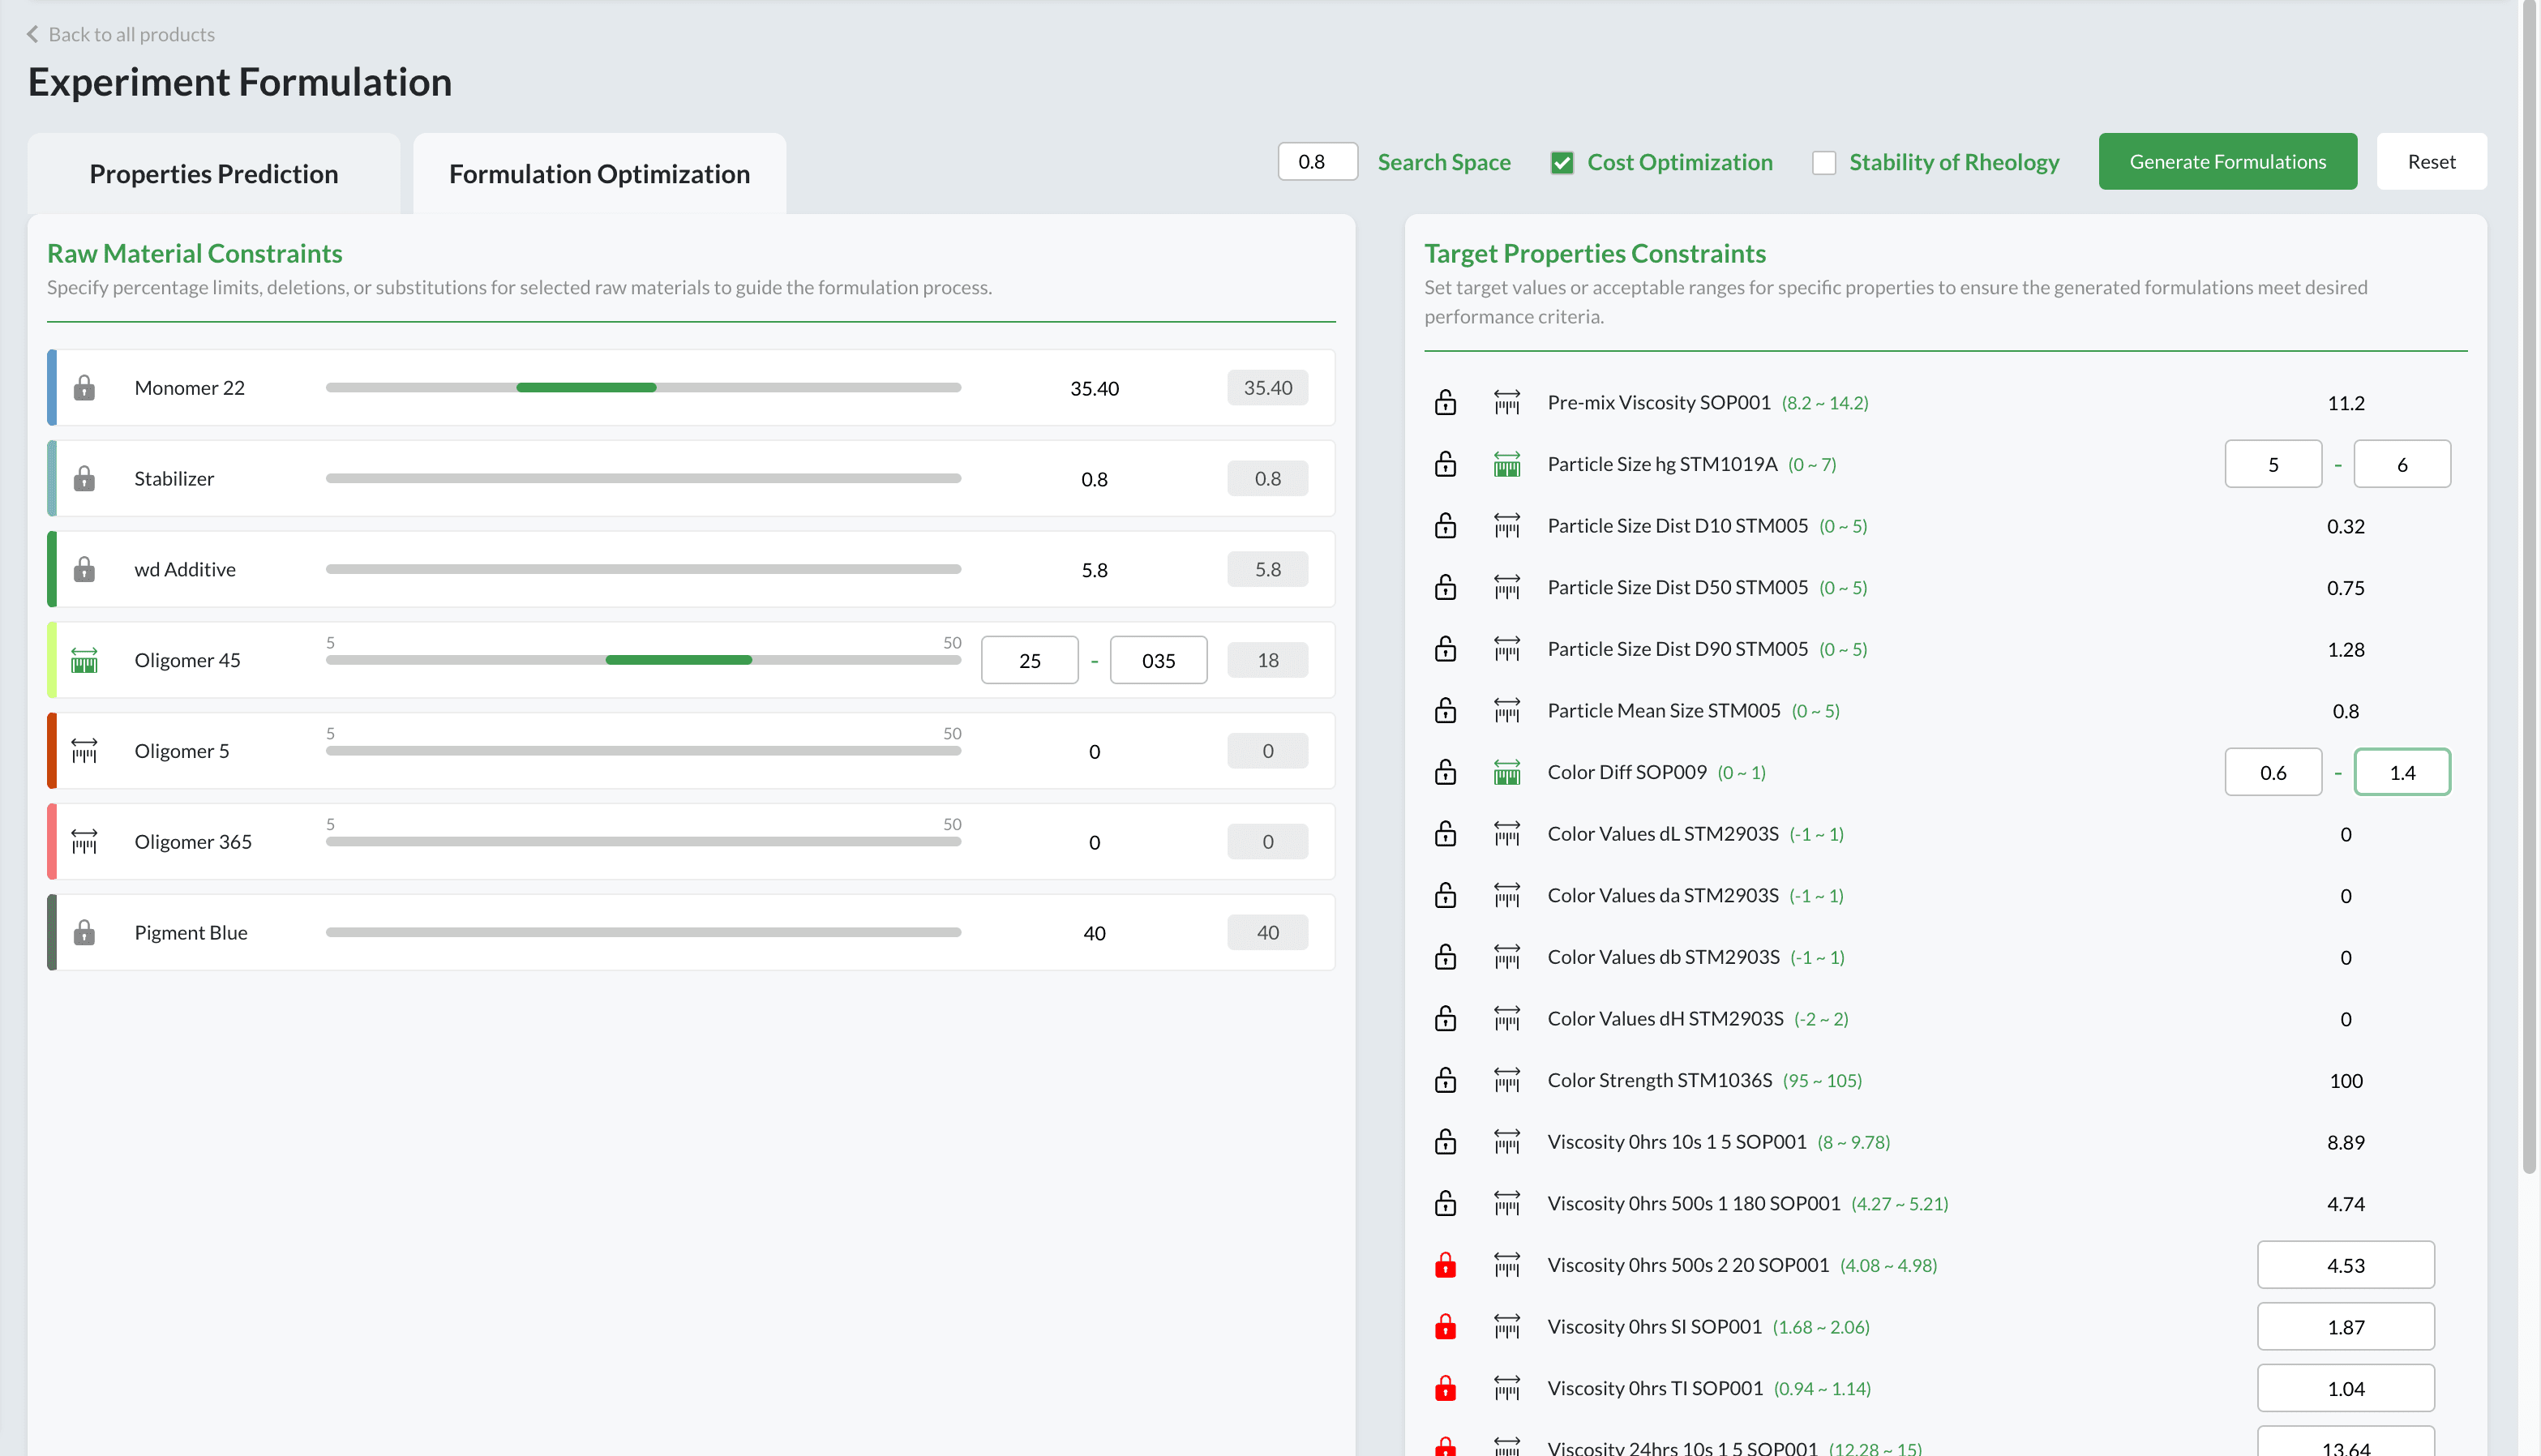This screenshot has height=1456, width=2541.
Task: Click the Generate Formulations button
Action: pos(2227,162)
